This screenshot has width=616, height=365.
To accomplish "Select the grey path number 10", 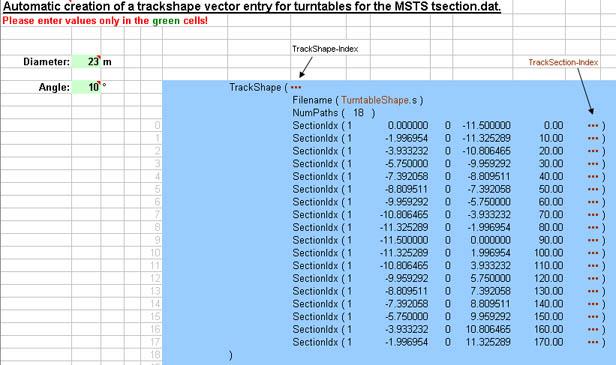I will click(x=155, y=253).
